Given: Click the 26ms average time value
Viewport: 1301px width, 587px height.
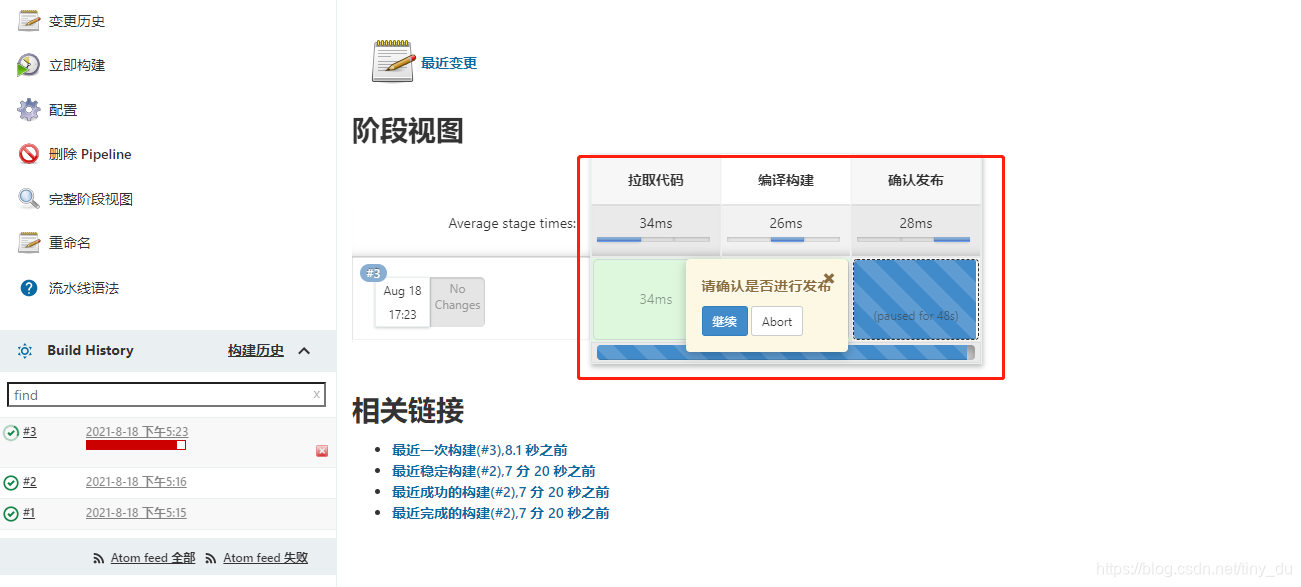Looking at the screenshot, I should [x=786, y=223].
